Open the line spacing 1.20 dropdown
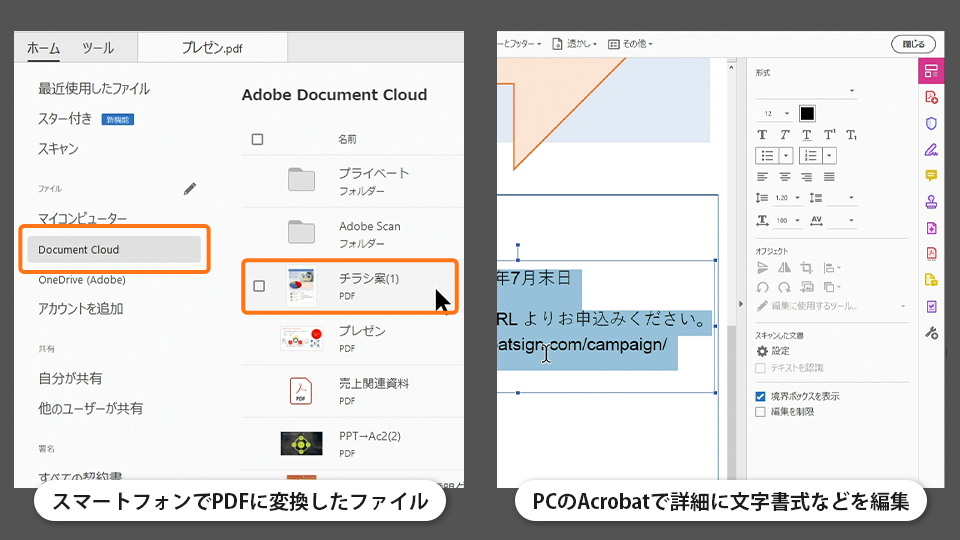Screen dimensions: 960x540 click(797, 198)
